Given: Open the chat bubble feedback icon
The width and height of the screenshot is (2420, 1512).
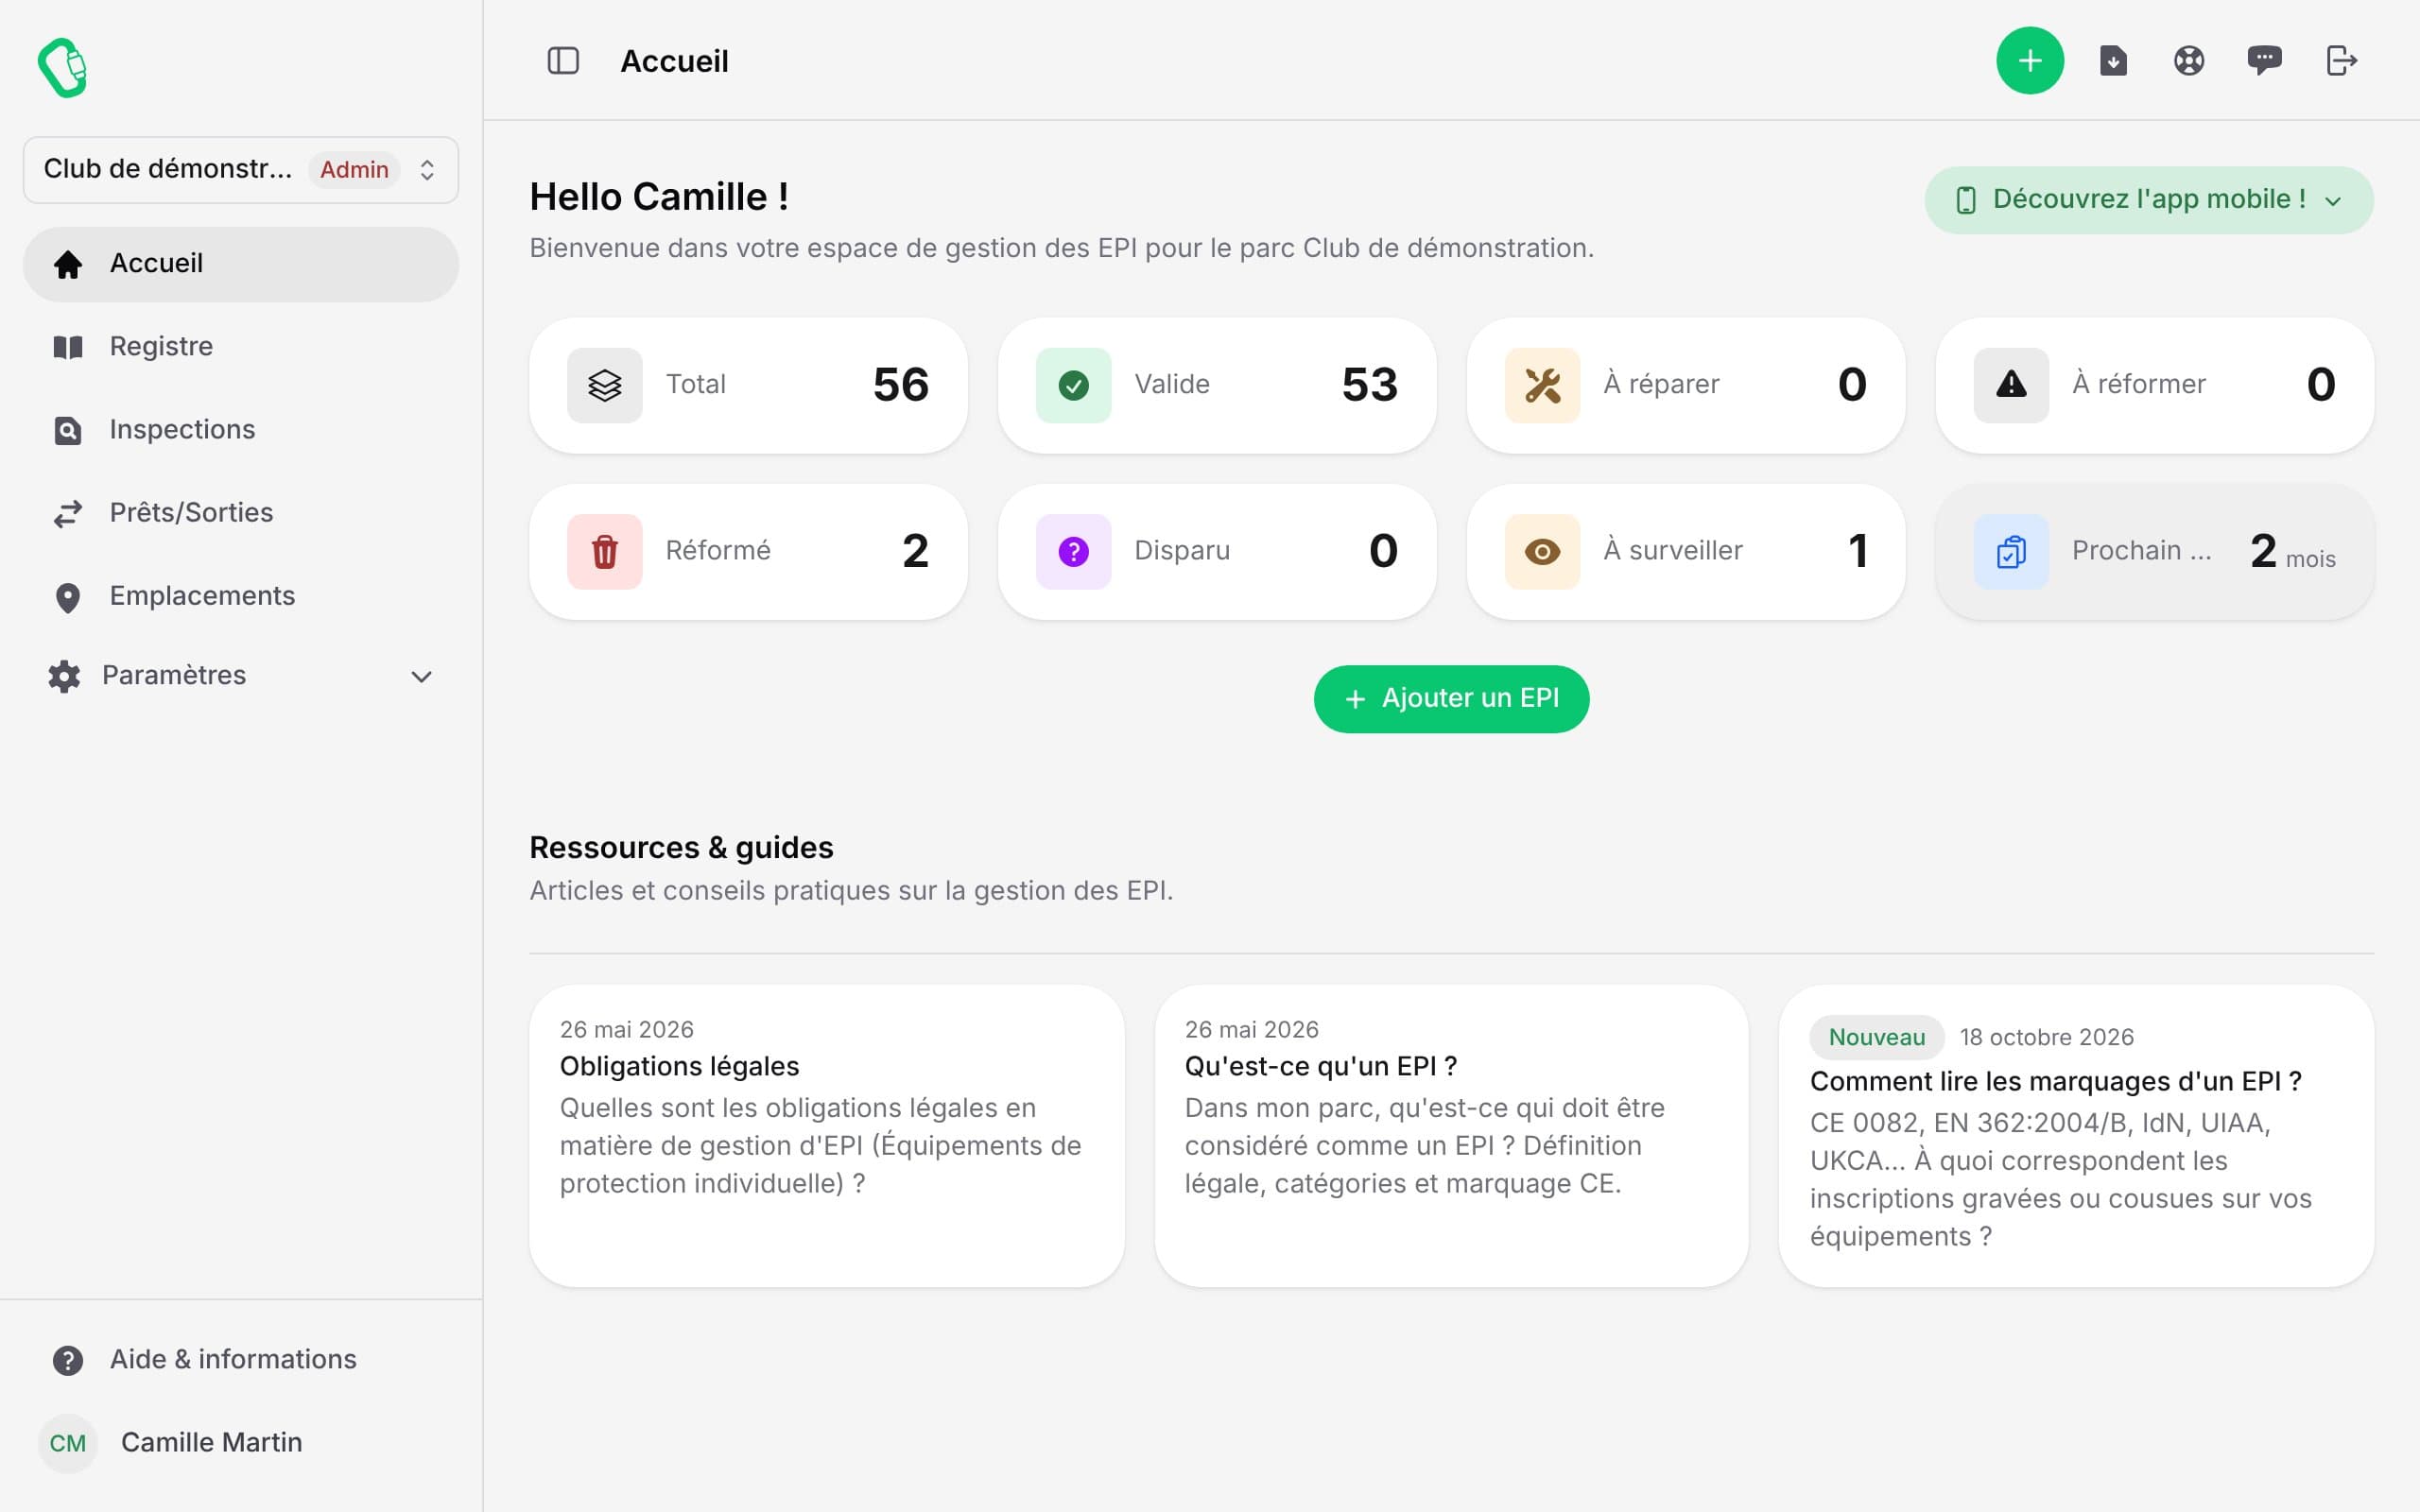Looking at the screenshot, I should pyautogui.click(x=2265, y=61).
